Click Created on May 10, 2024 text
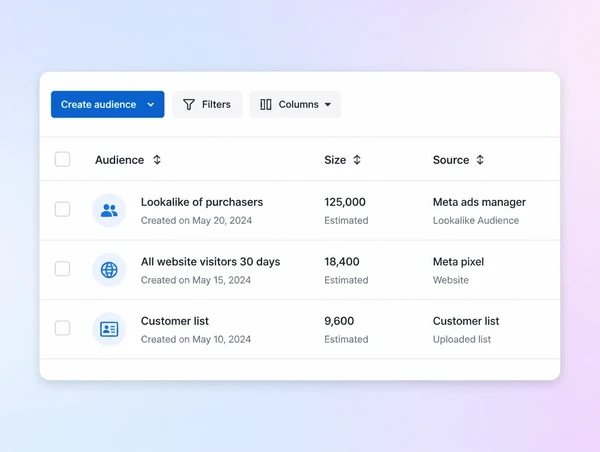The height and width of the screenshot is (452, 600). pos(196,339)
